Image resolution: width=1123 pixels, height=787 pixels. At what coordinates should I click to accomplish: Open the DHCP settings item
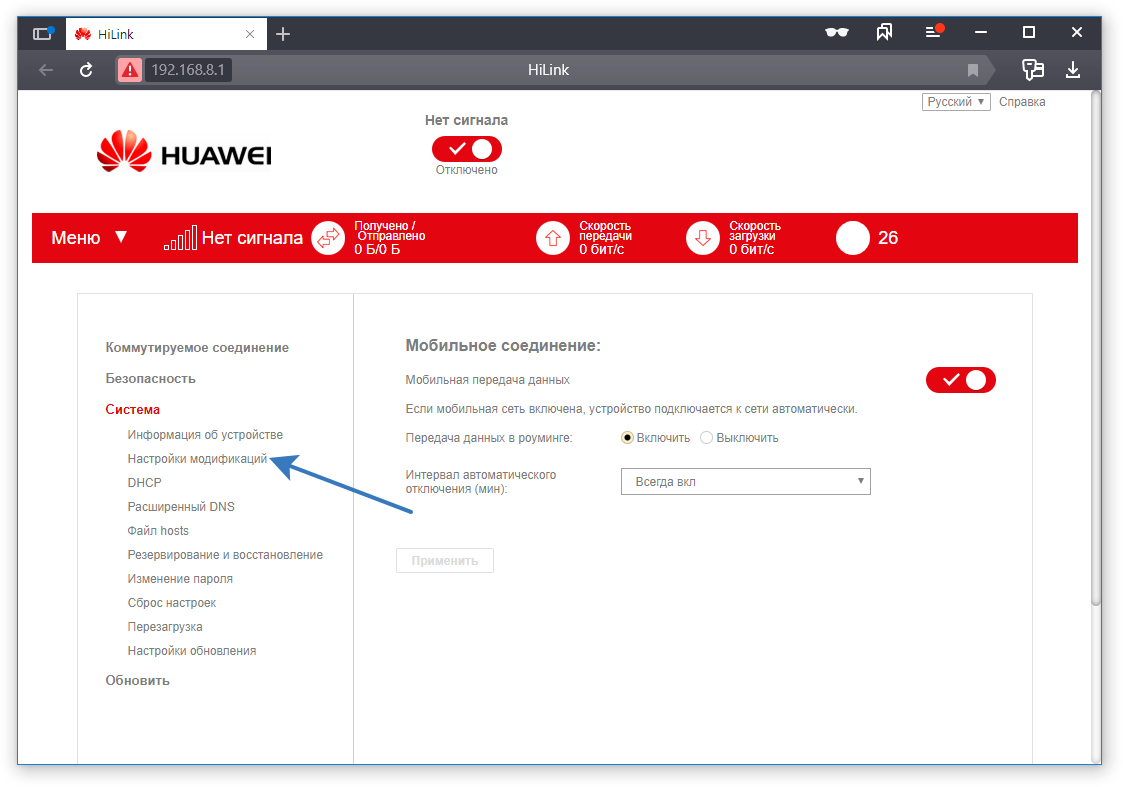pyautogui.click(x=145, y=483)
